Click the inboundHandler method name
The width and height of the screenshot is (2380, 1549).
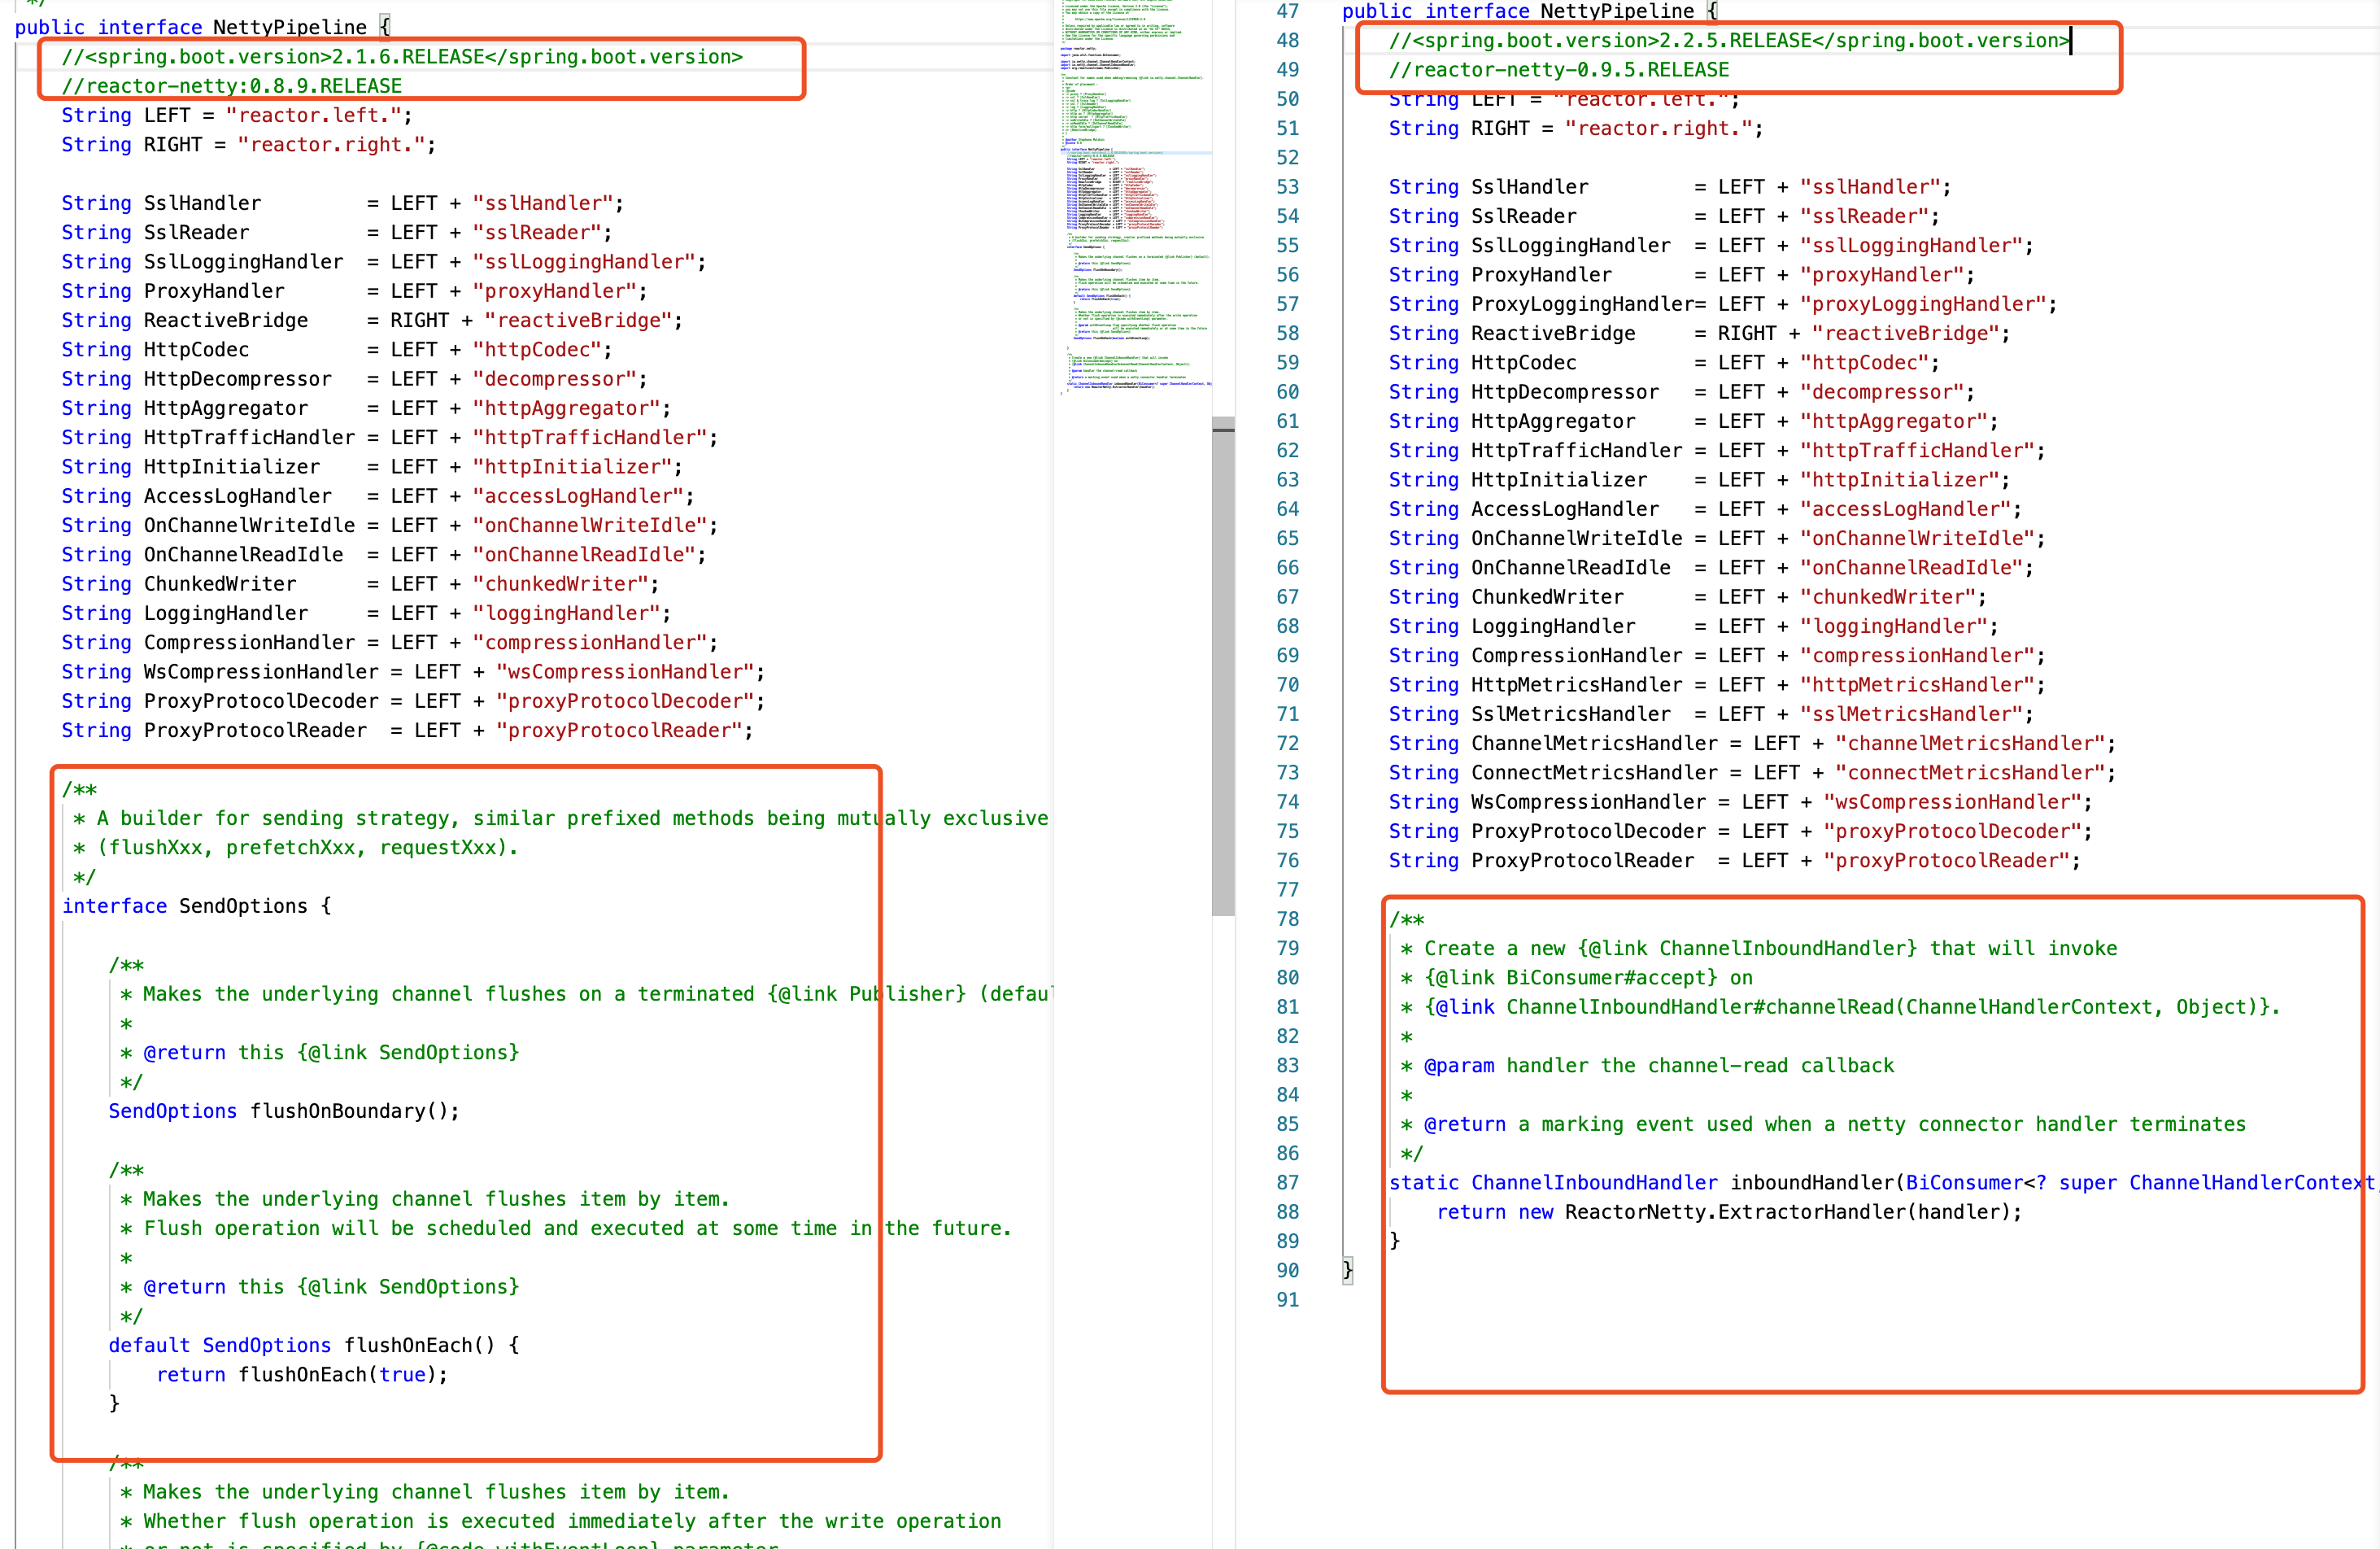[x=1812, y=1183]
